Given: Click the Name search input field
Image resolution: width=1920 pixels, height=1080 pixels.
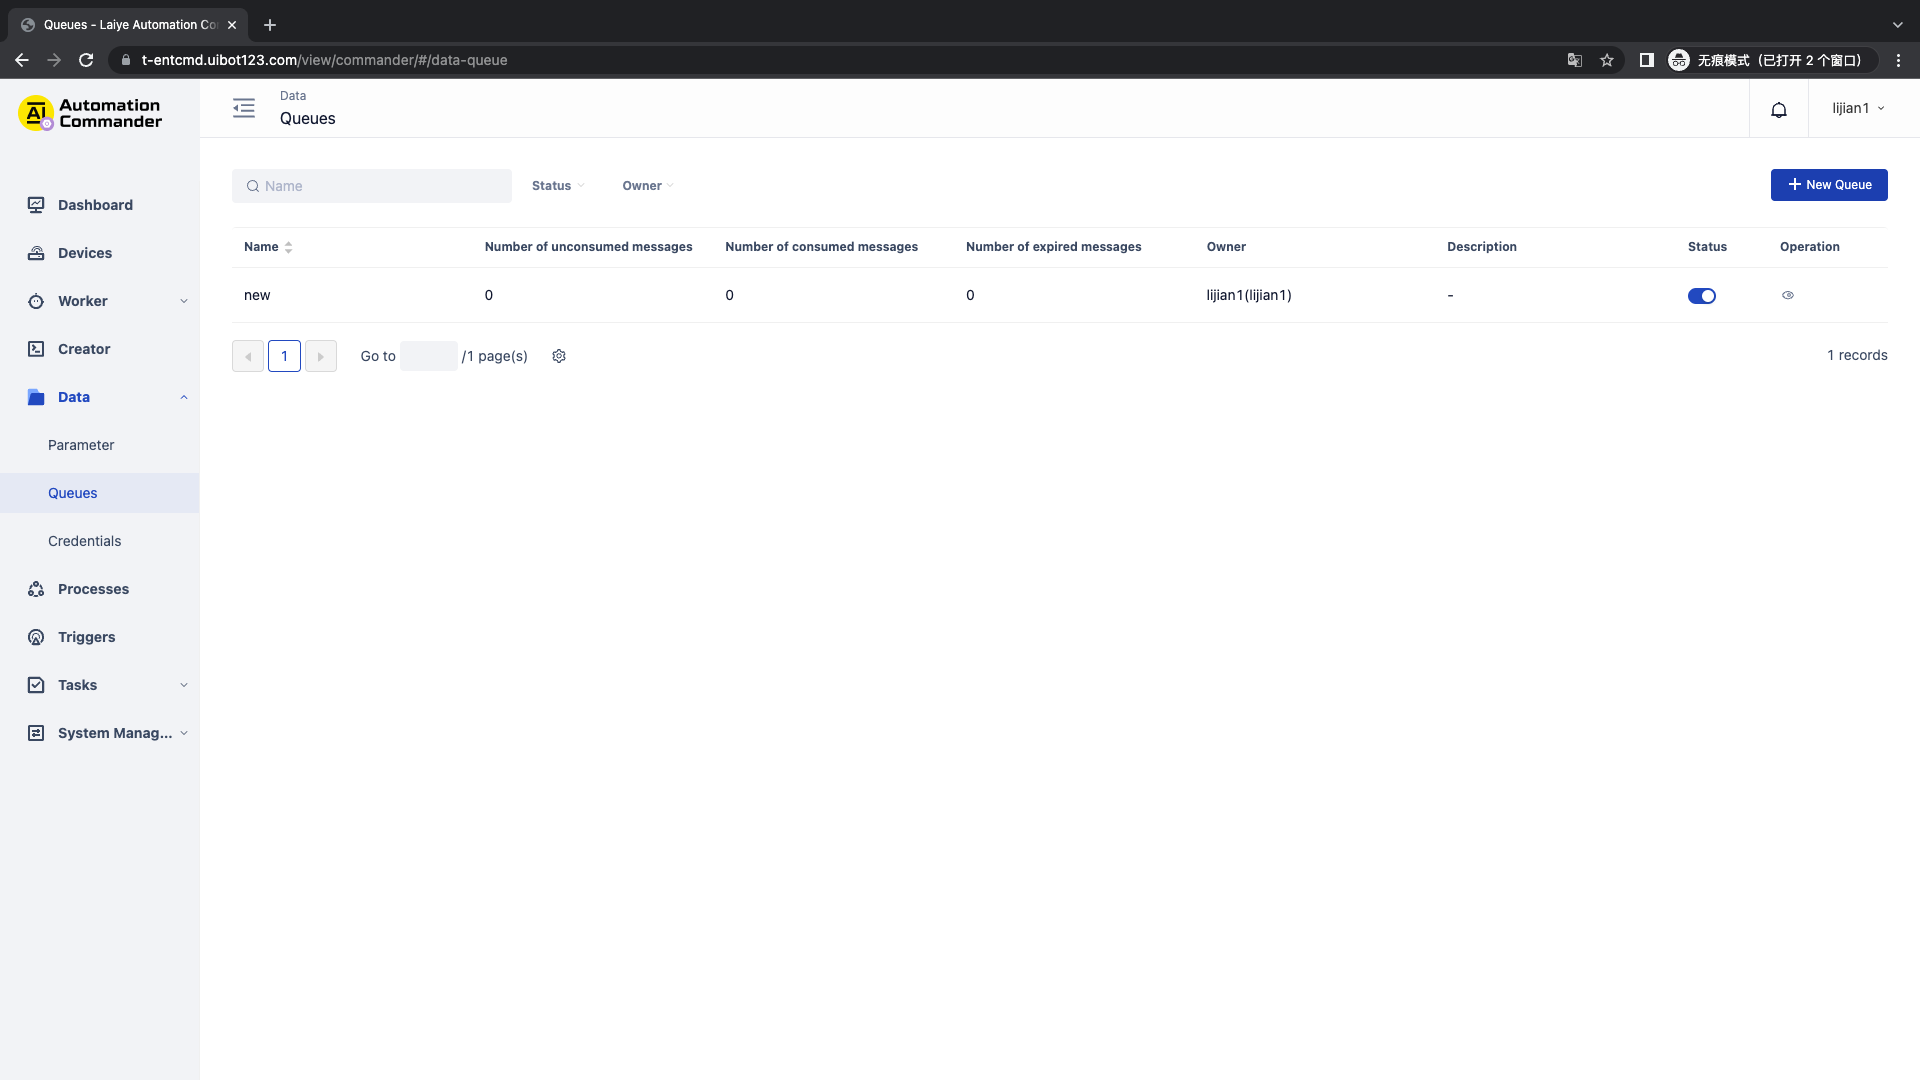Looking at the screenshot, I should click(372, 186).
